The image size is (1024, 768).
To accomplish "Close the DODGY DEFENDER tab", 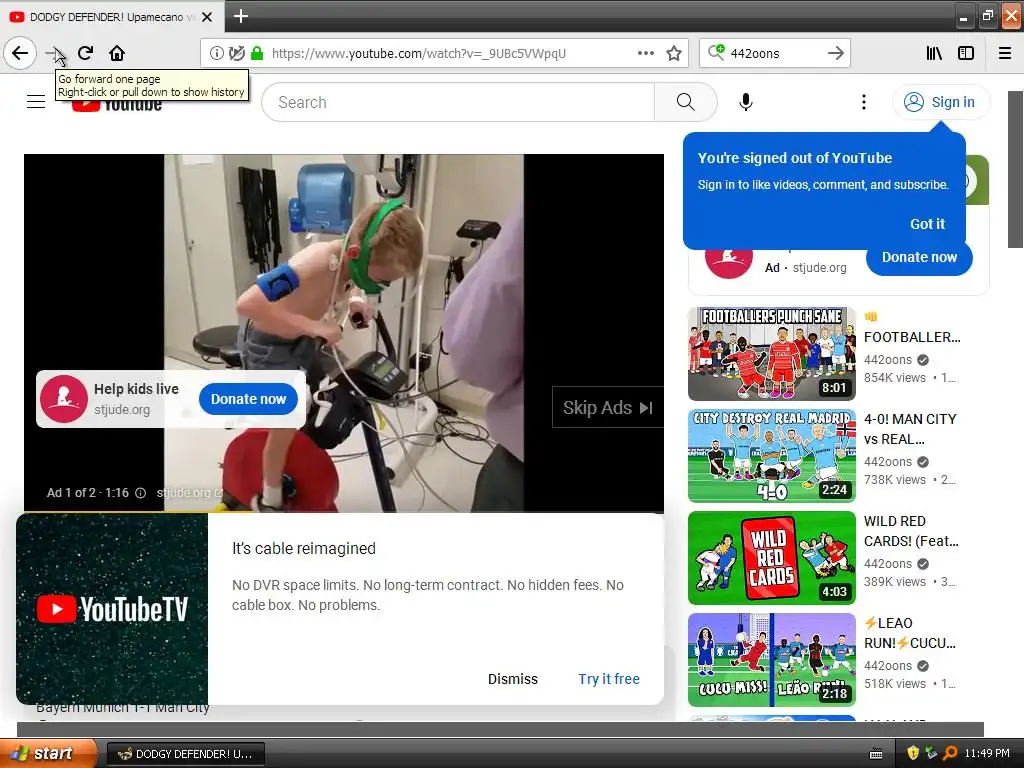I will [x=207, y=17].
